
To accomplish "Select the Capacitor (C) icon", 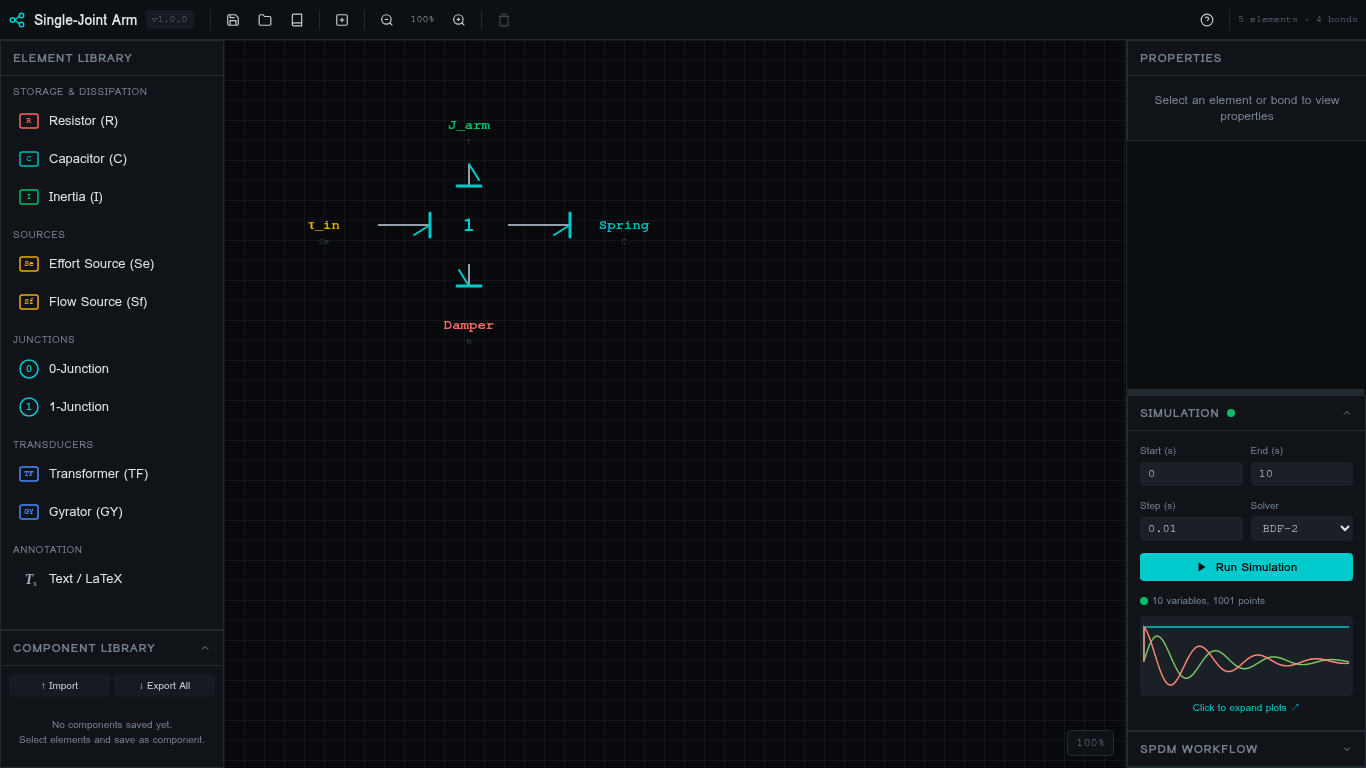I will (29, 159).
